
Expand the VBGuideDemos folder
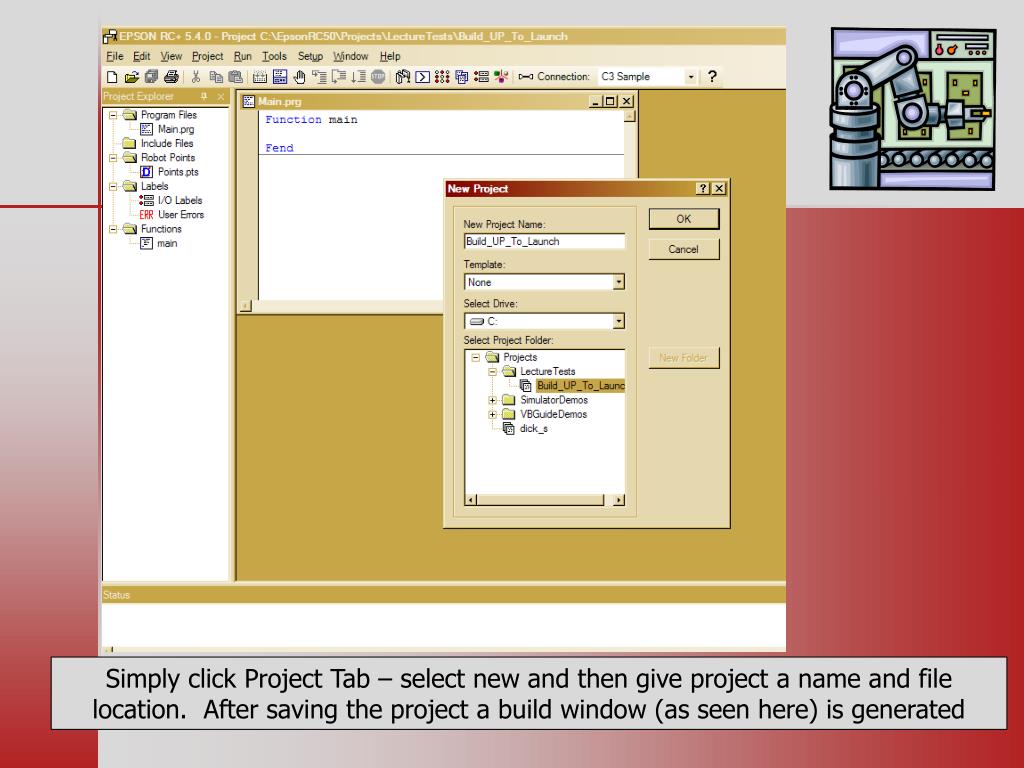[492, 415]
